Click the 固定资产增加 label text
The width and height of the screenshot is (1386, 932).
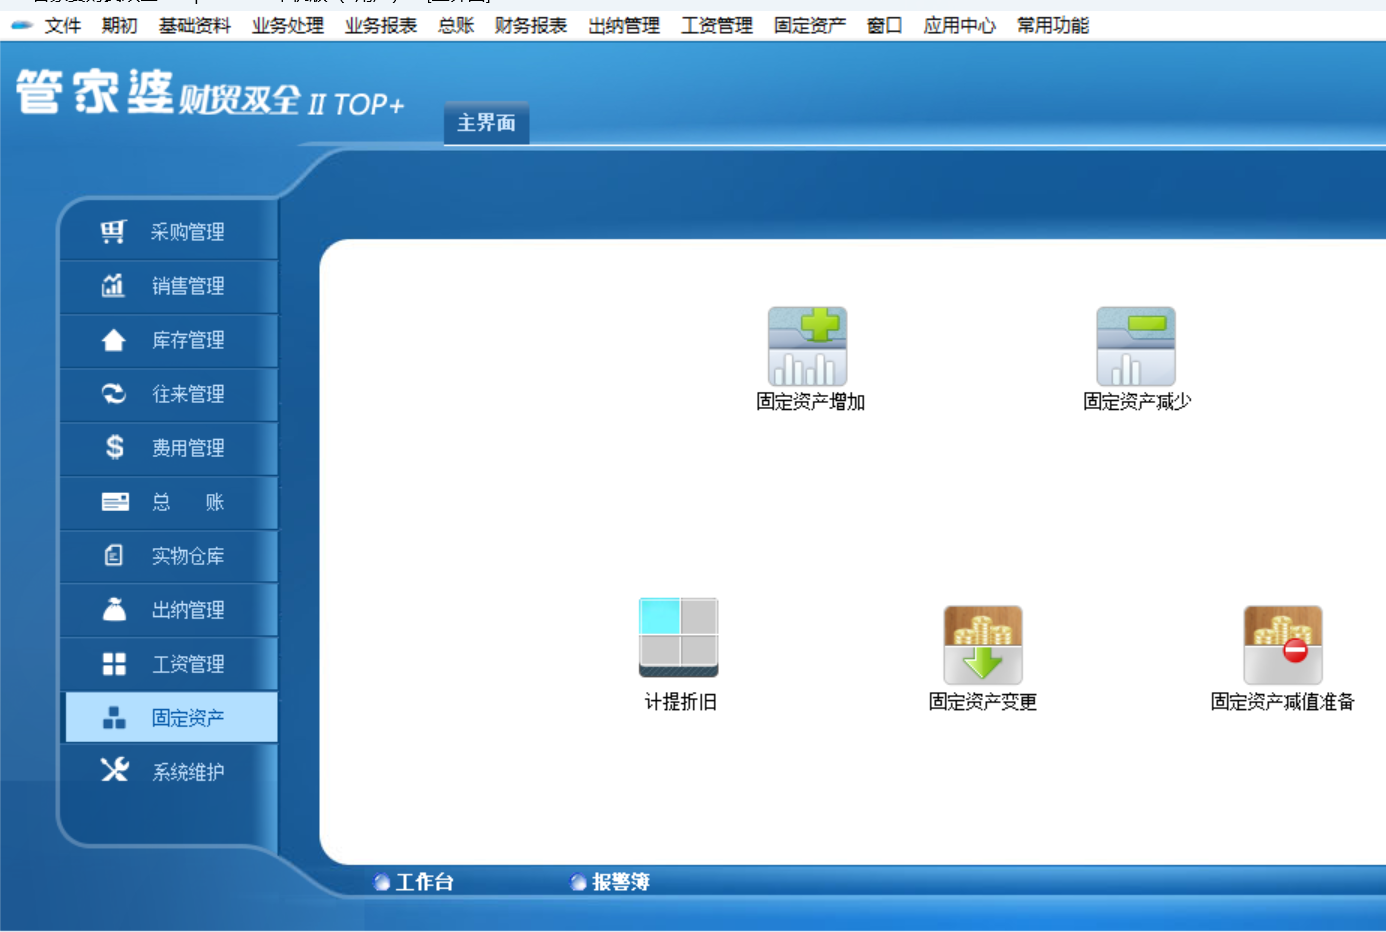click(810, 402)
